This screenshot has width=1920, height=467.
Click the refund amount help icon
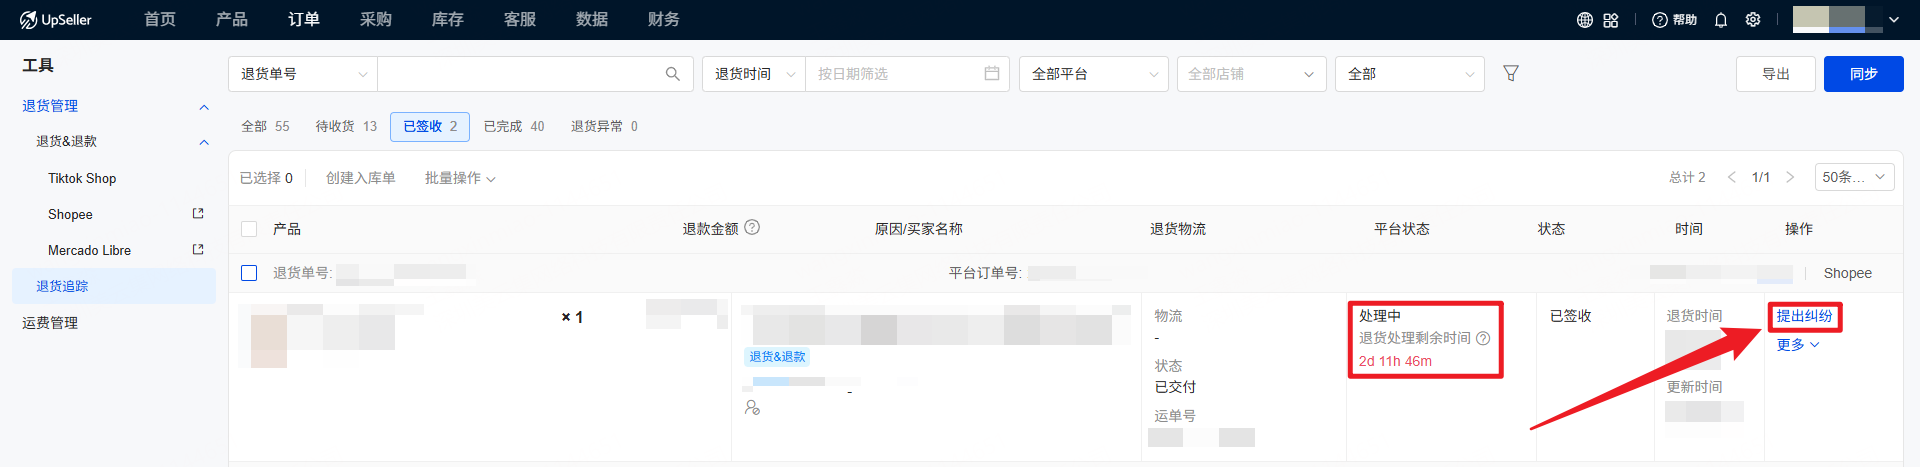(752, 228)
